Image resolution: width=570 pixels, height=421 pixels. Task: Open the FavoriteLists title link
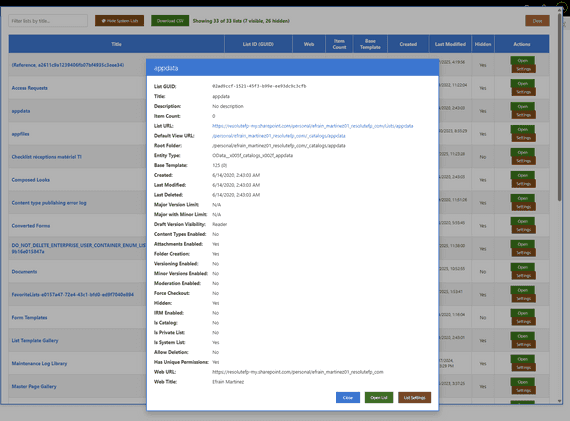point(73,294)
